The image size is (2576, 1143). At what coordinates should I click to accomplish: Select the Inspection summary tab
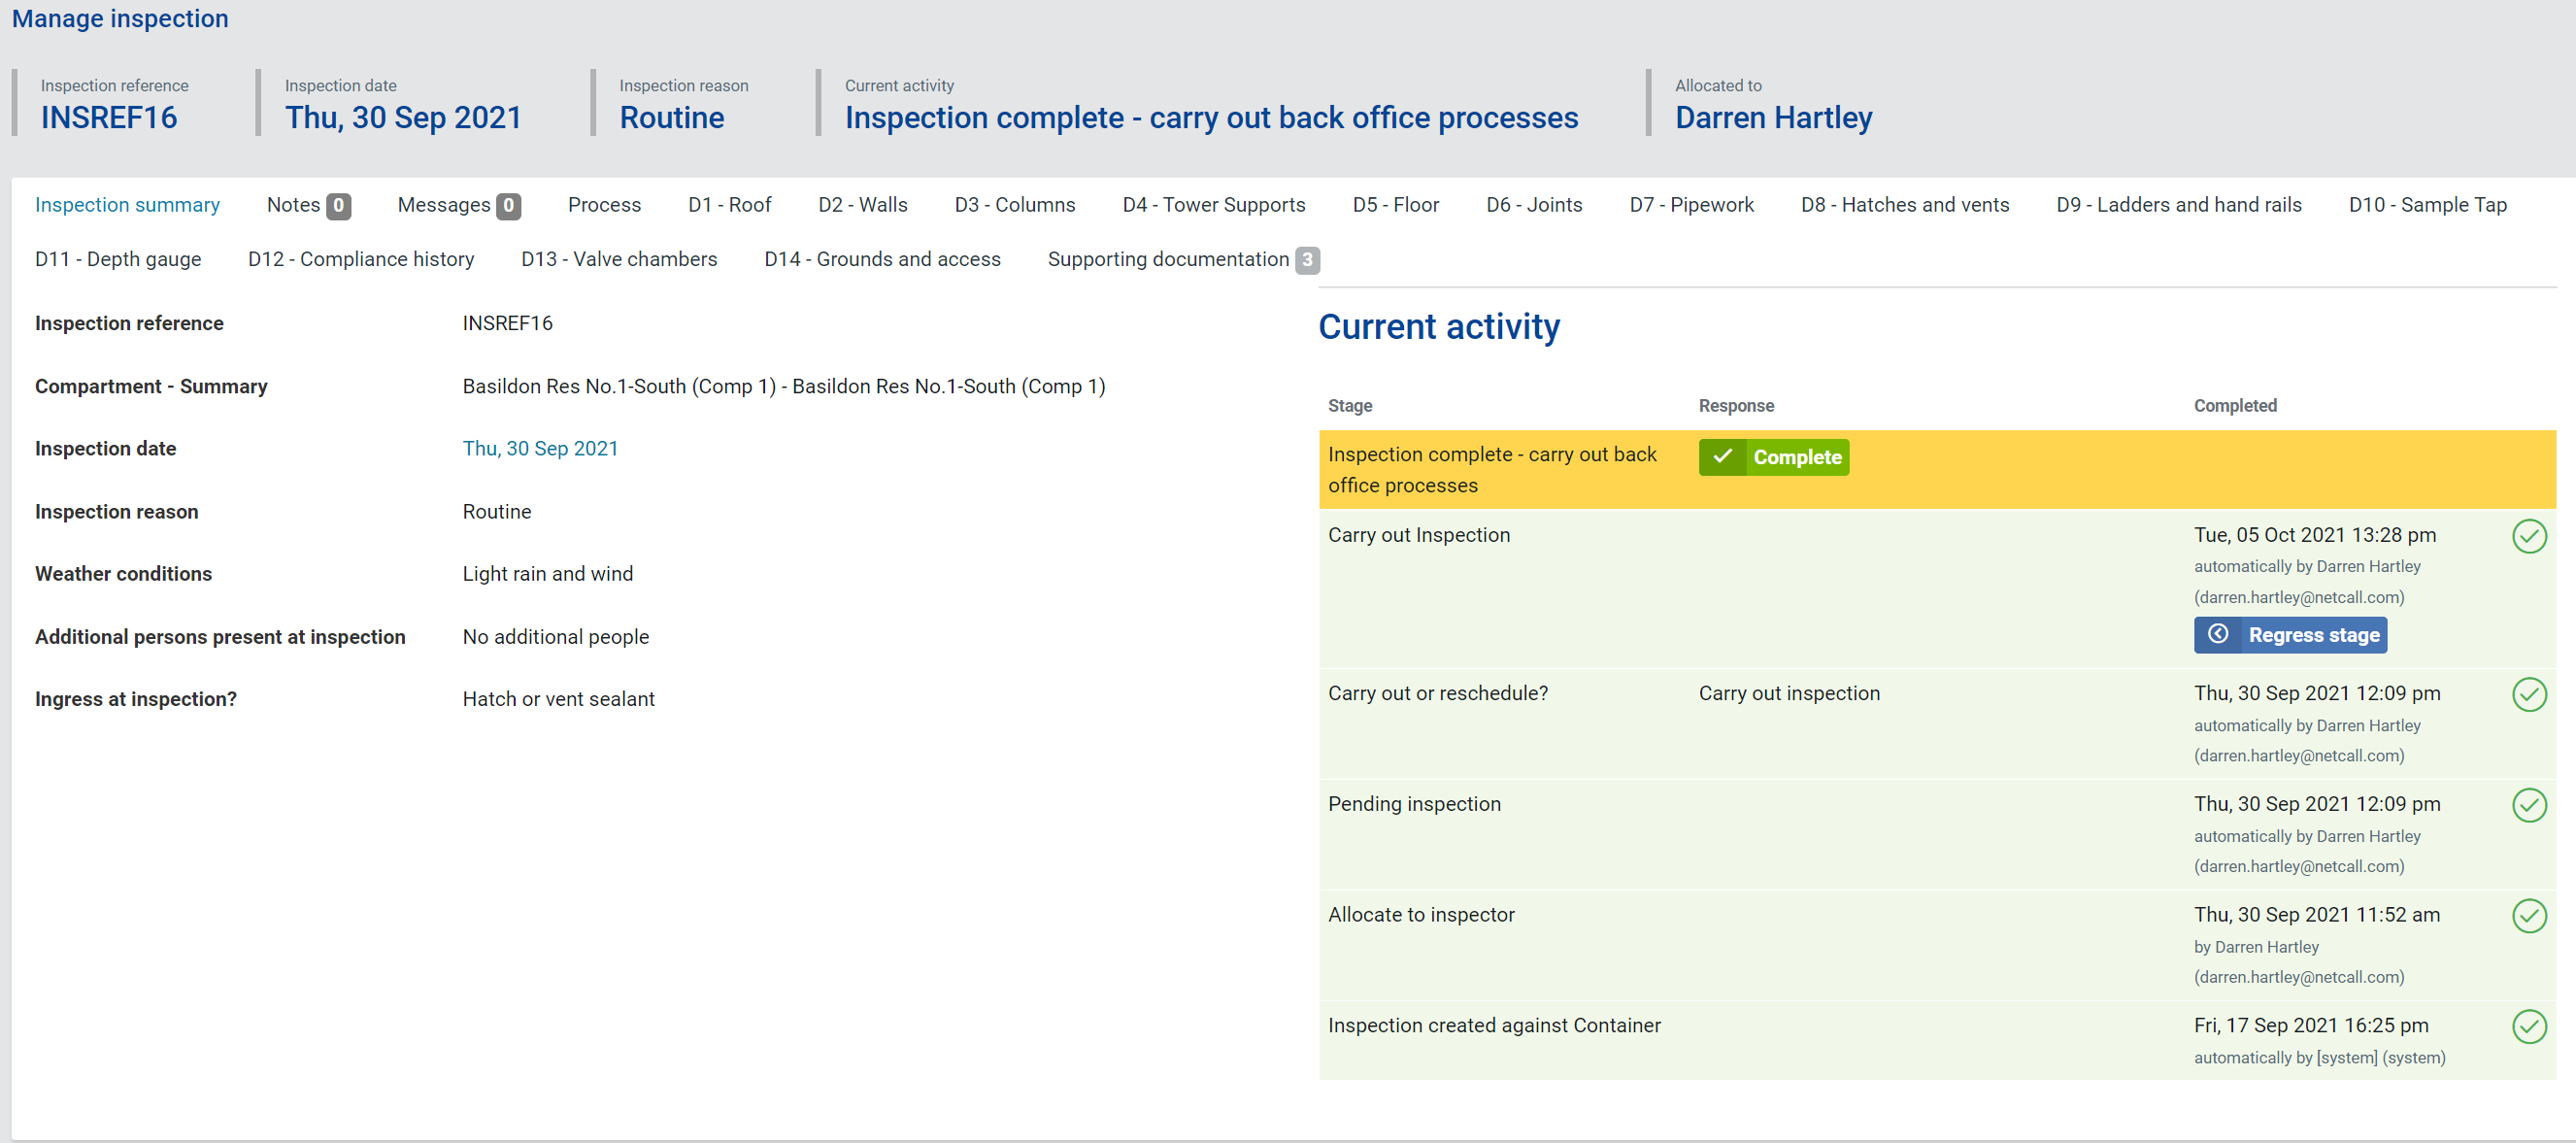(x=127, y=205)
